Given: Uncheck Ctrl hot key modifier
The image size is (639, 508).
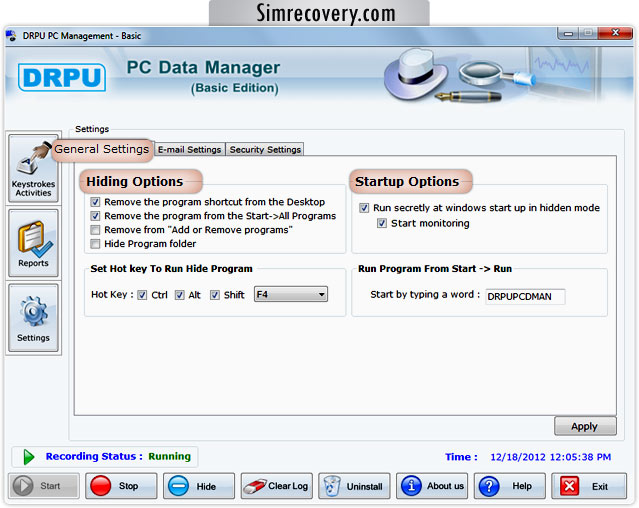Looking at the screenshot, I should (142, 295).
